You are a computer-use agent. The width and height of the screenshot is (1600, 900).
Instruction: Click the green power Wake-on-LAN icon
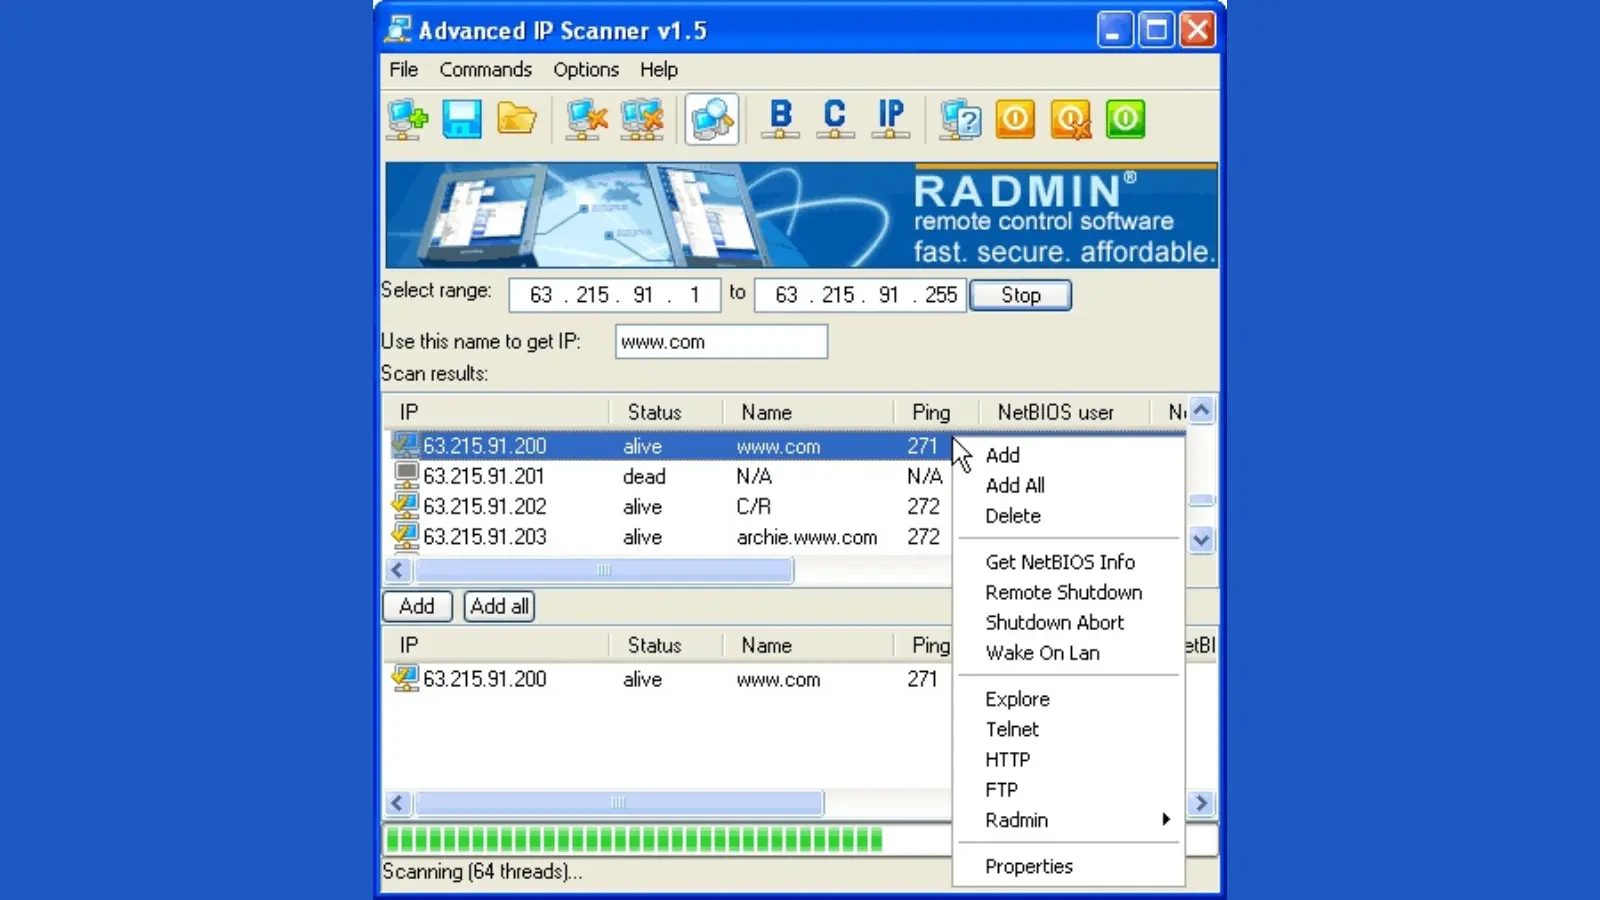point(1125,119)
